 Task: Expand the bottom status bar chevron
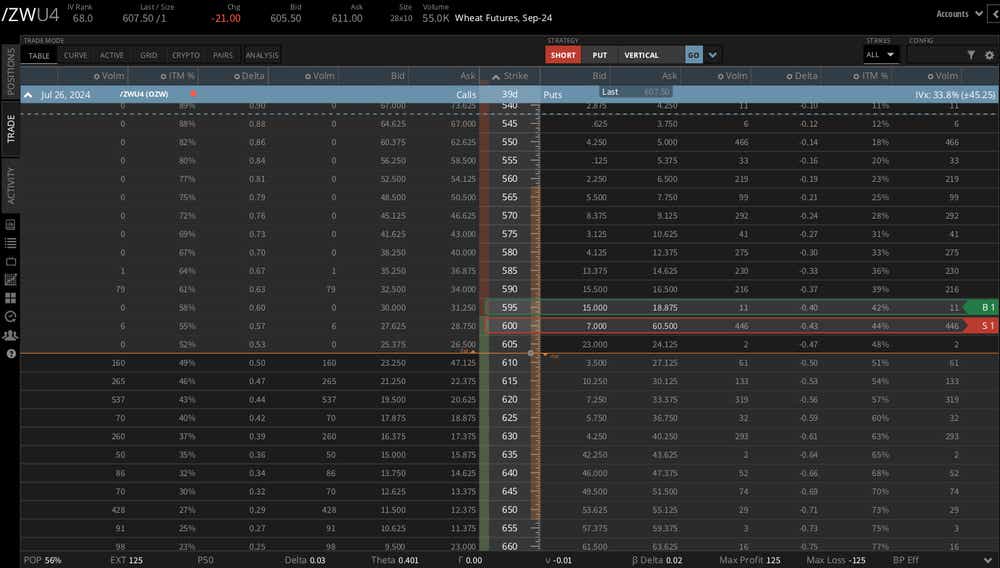(x=988, y=560)
